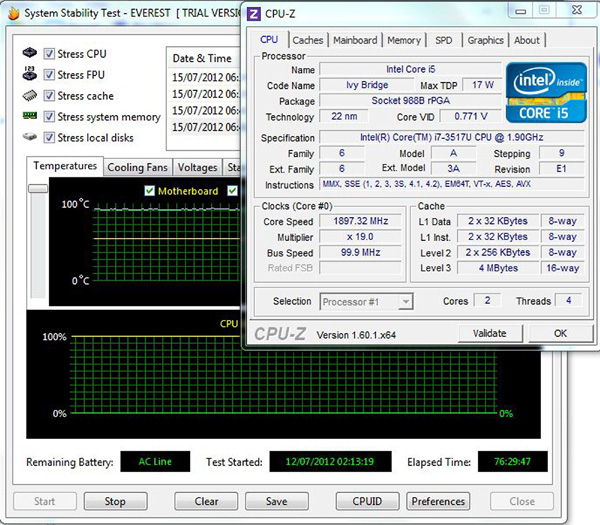Stop the system stability test
600x525 pixels.
coord(115,501)
